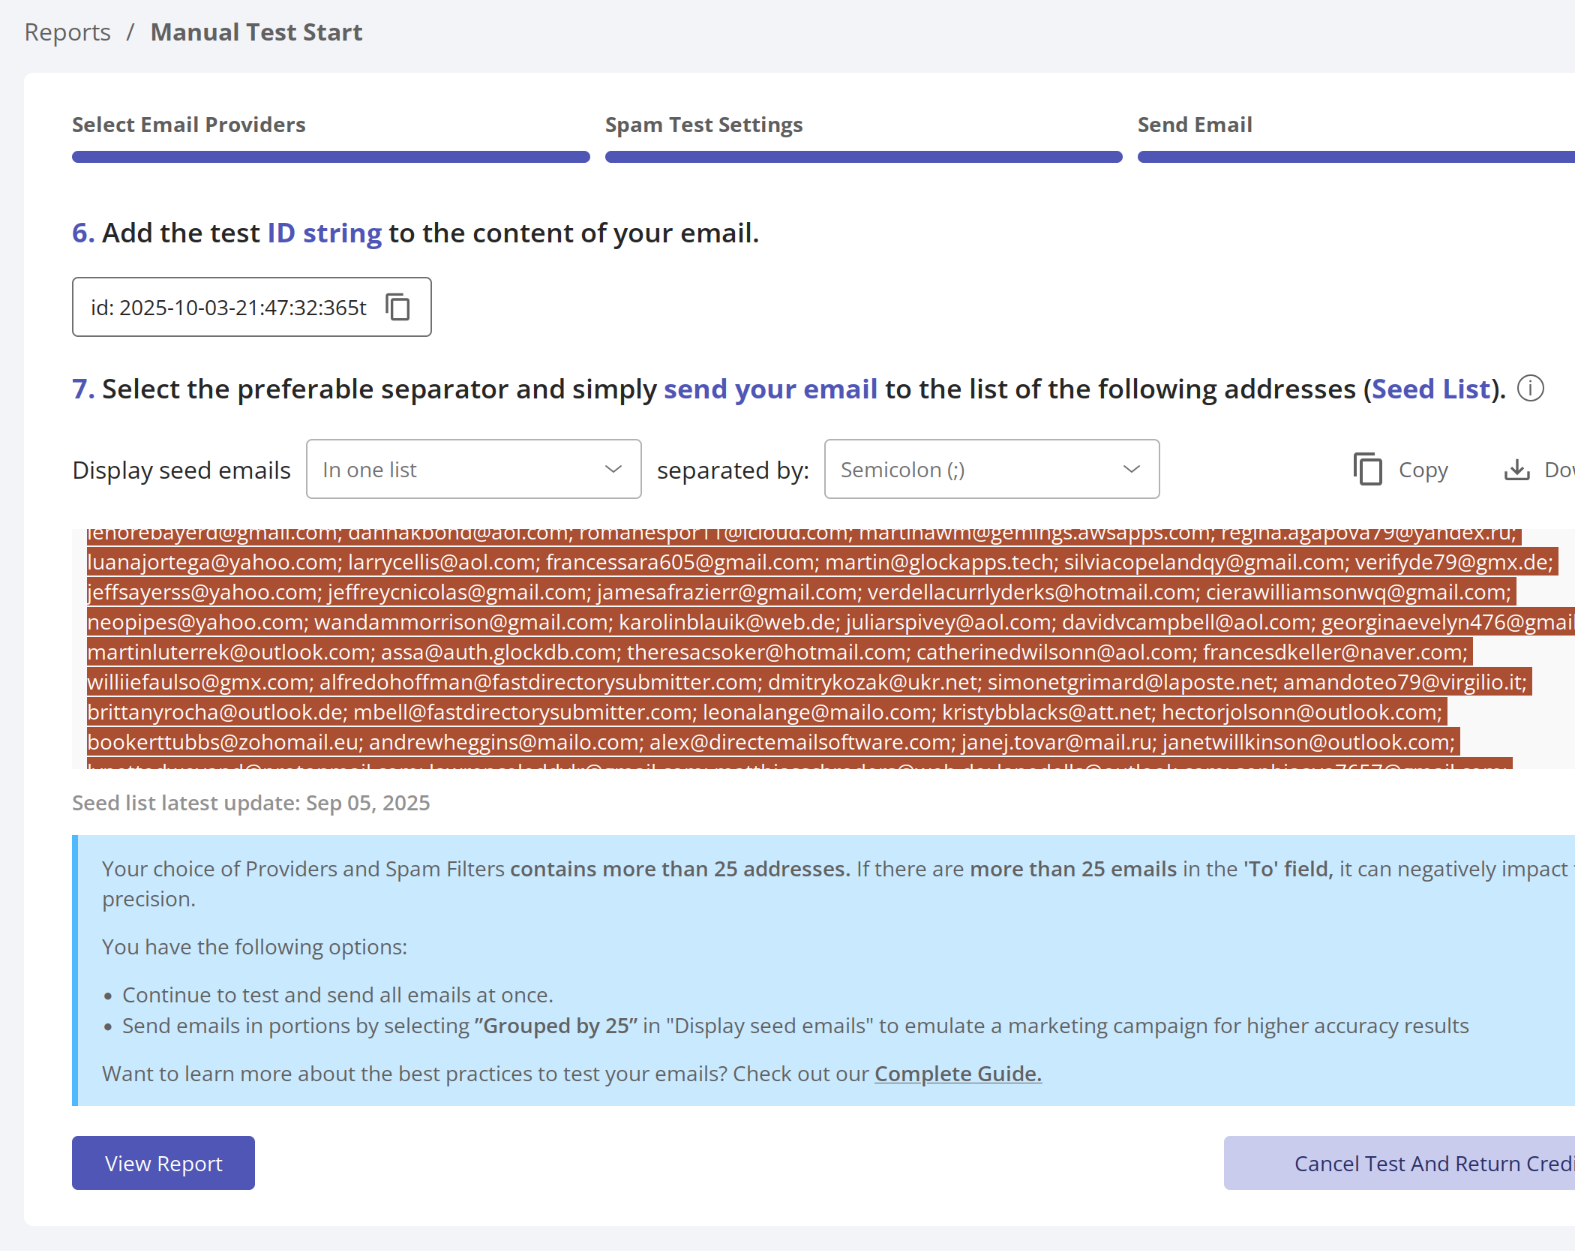Image resolution: width=1575 pixels, height=1251 pixels.
Task: Open the 'Seed List' link in step 7
Action: (x=1430, y=389)
